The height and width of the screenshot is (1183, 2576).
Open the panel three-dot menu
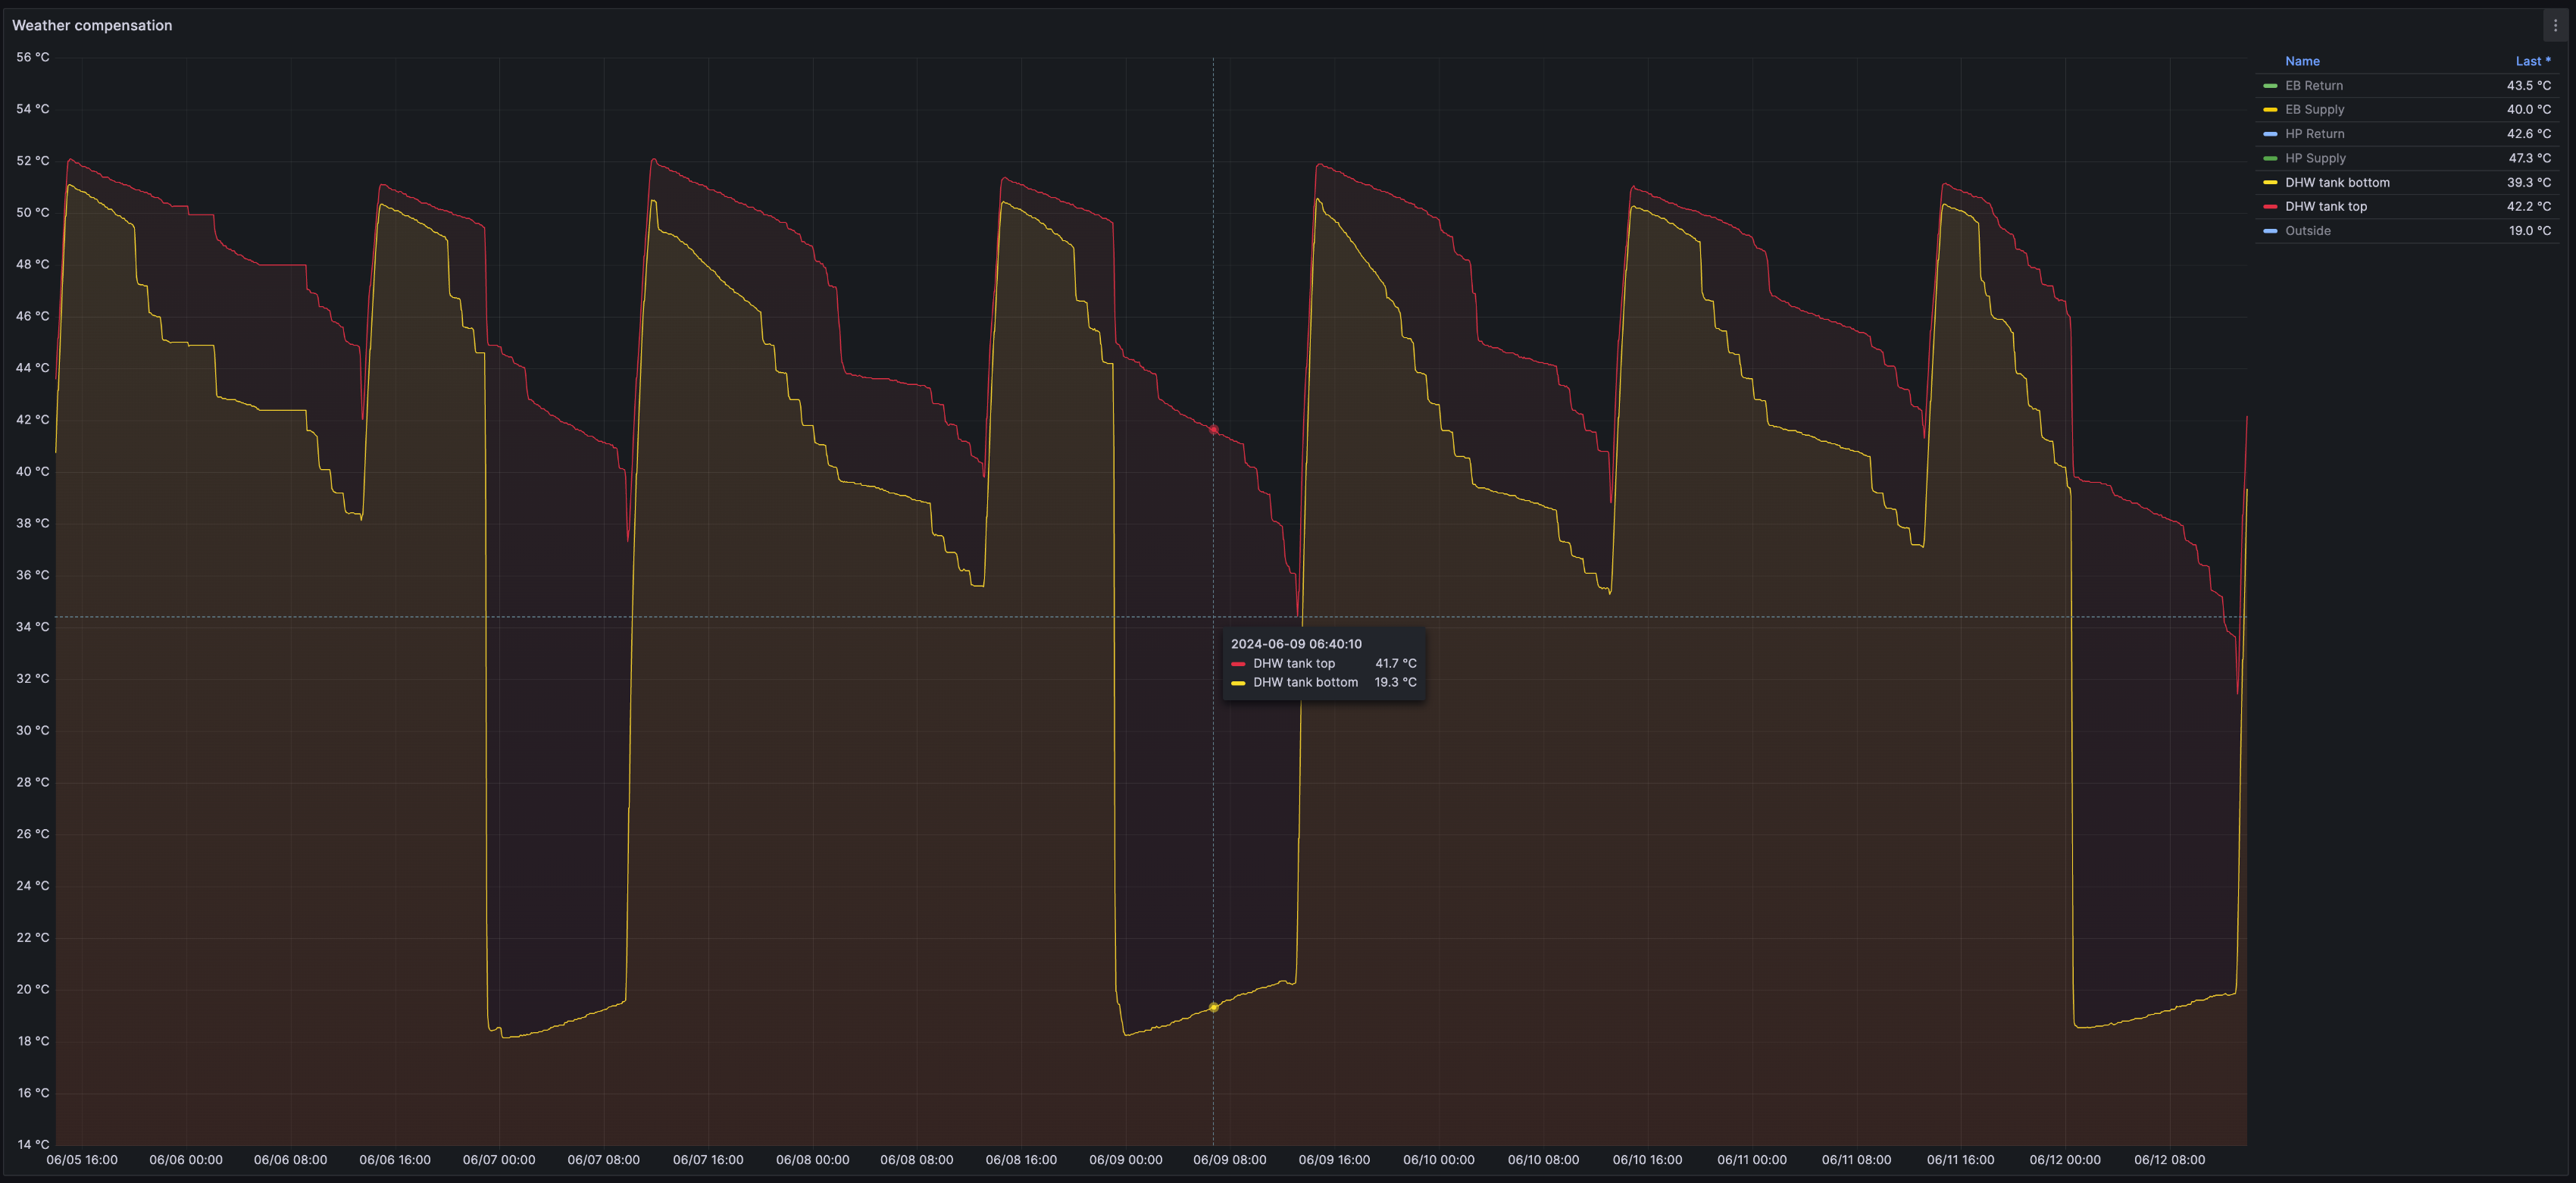[x=2555, y=26]
